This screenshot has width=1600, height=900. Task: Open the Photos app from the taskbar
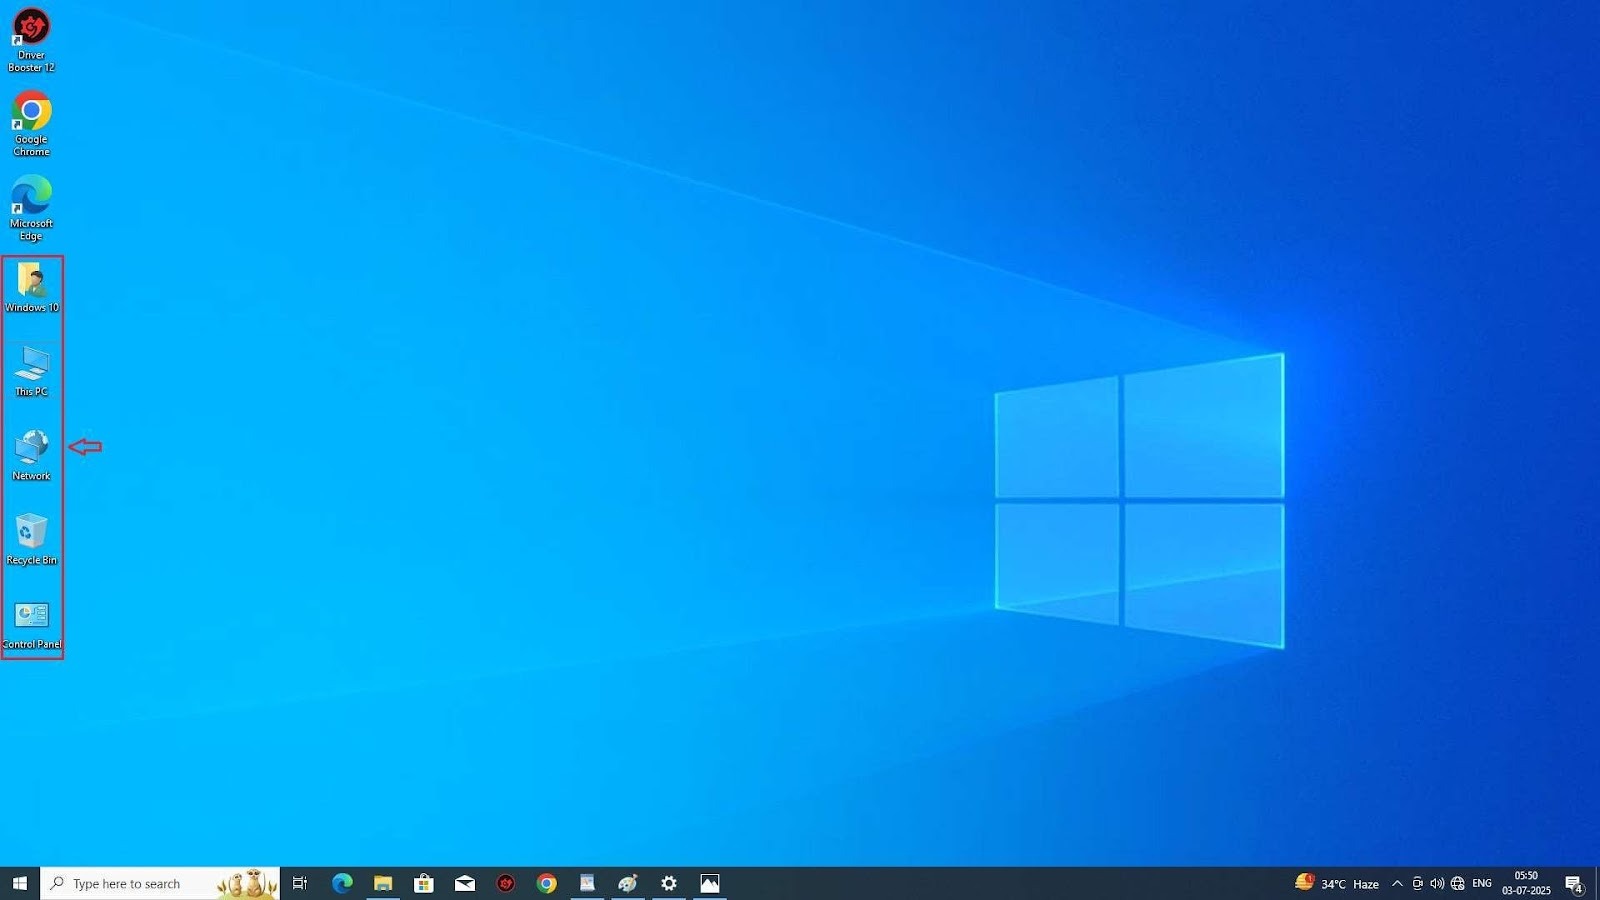pos(711,883)
